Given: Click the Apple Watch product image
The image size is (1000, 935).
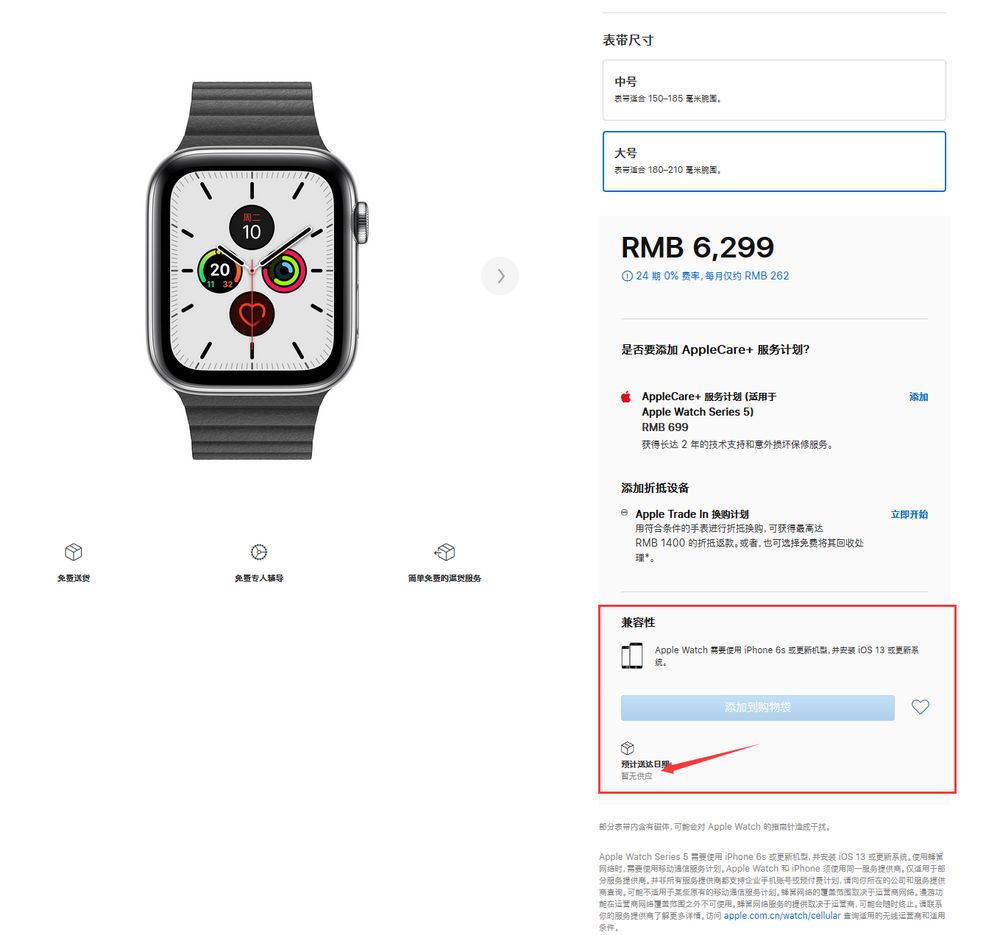Looking at the screenshot, I should pyautogui.click(x=257, y=271).
